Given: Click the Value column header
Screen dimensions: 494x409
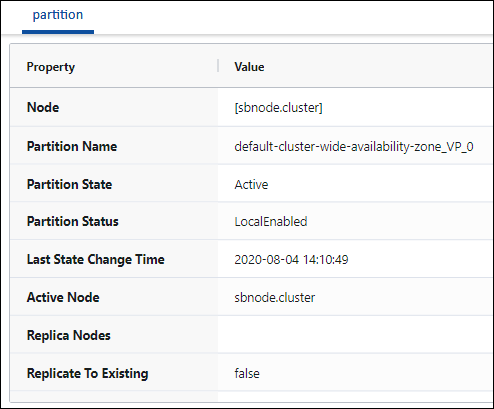Looking at the screenshot, I should point(249,67).
